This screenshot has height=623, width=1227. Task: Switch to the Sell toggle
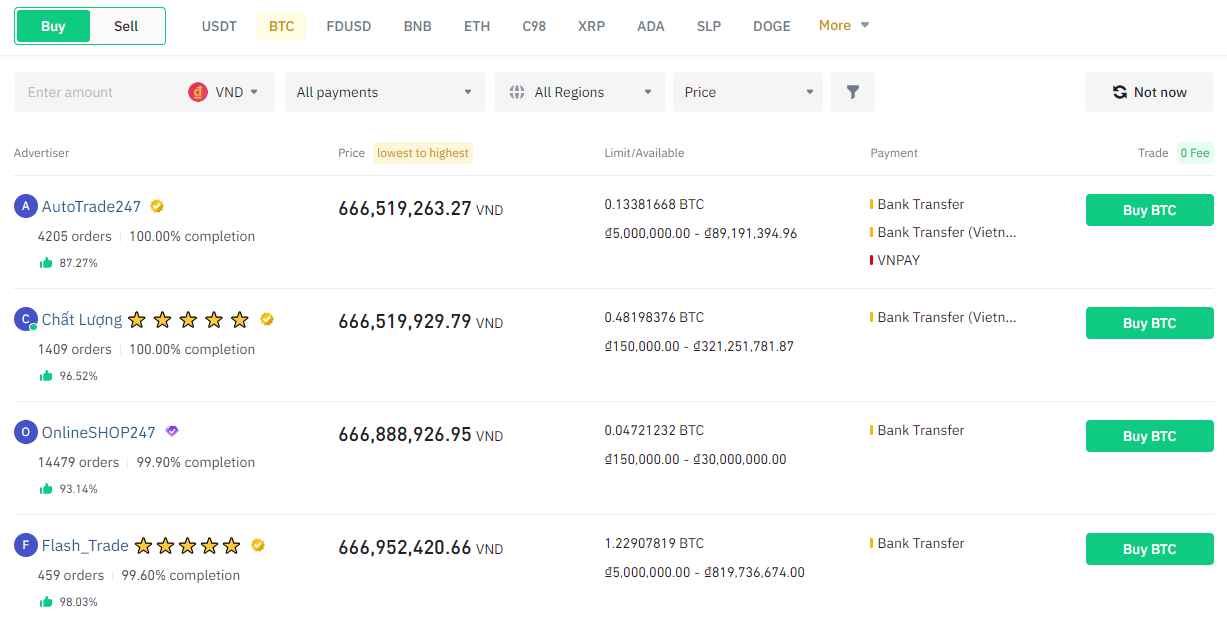[126, 26]
